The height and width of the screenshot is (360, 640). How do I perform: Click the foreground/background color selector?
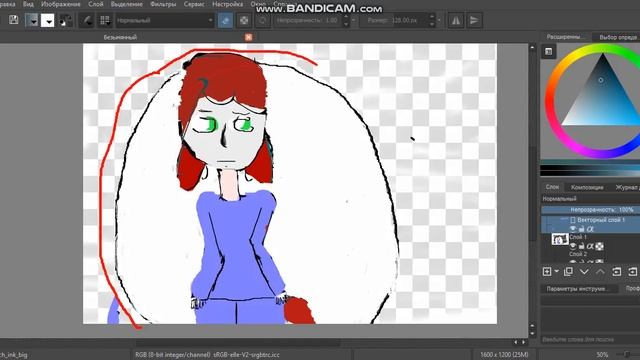[x=65, y=20]
